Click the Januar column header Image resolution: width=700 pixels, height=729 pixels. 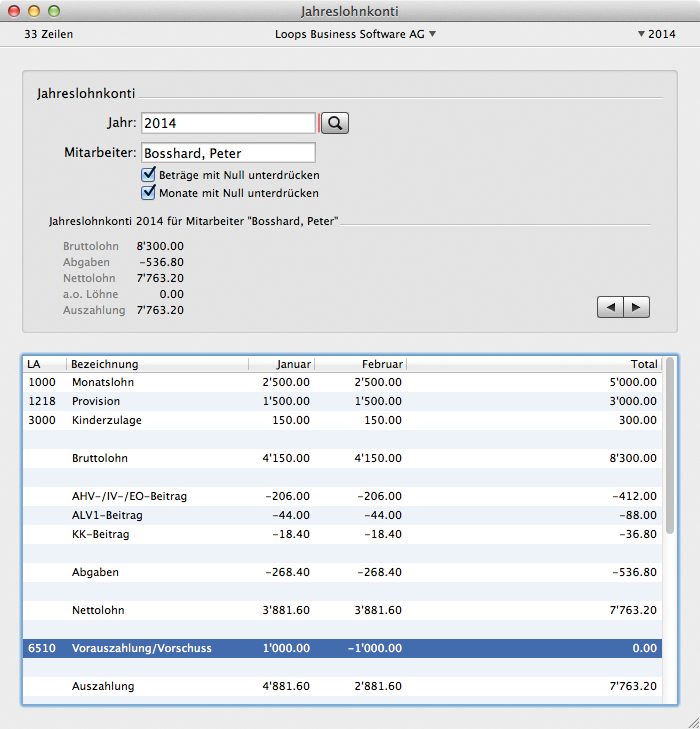tap(280, 364)
